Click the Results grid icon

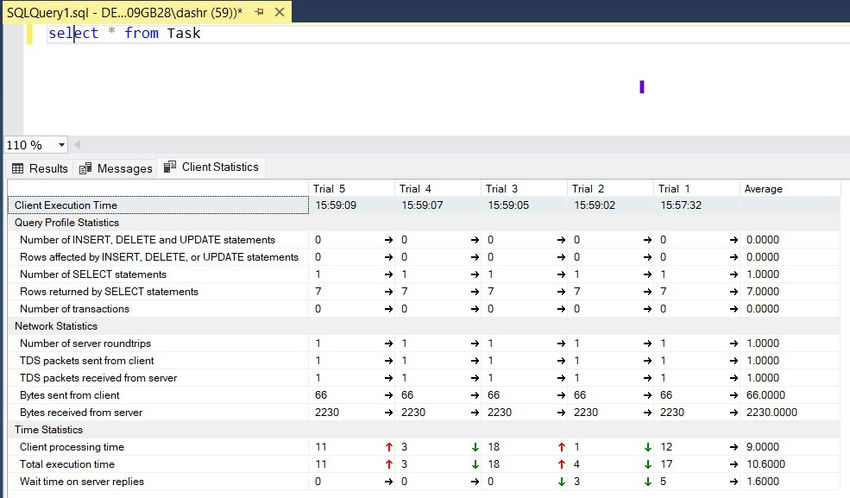[18, 169]
